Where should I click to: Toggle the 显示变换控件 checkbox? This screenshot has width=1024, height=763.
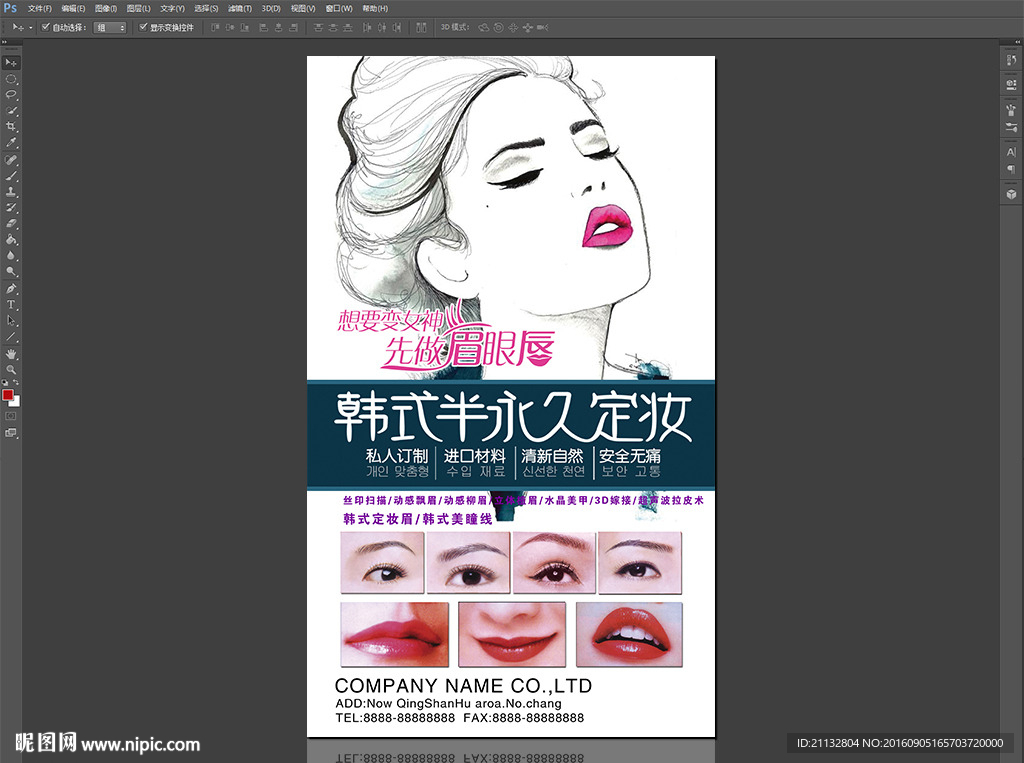click(143, 27)
